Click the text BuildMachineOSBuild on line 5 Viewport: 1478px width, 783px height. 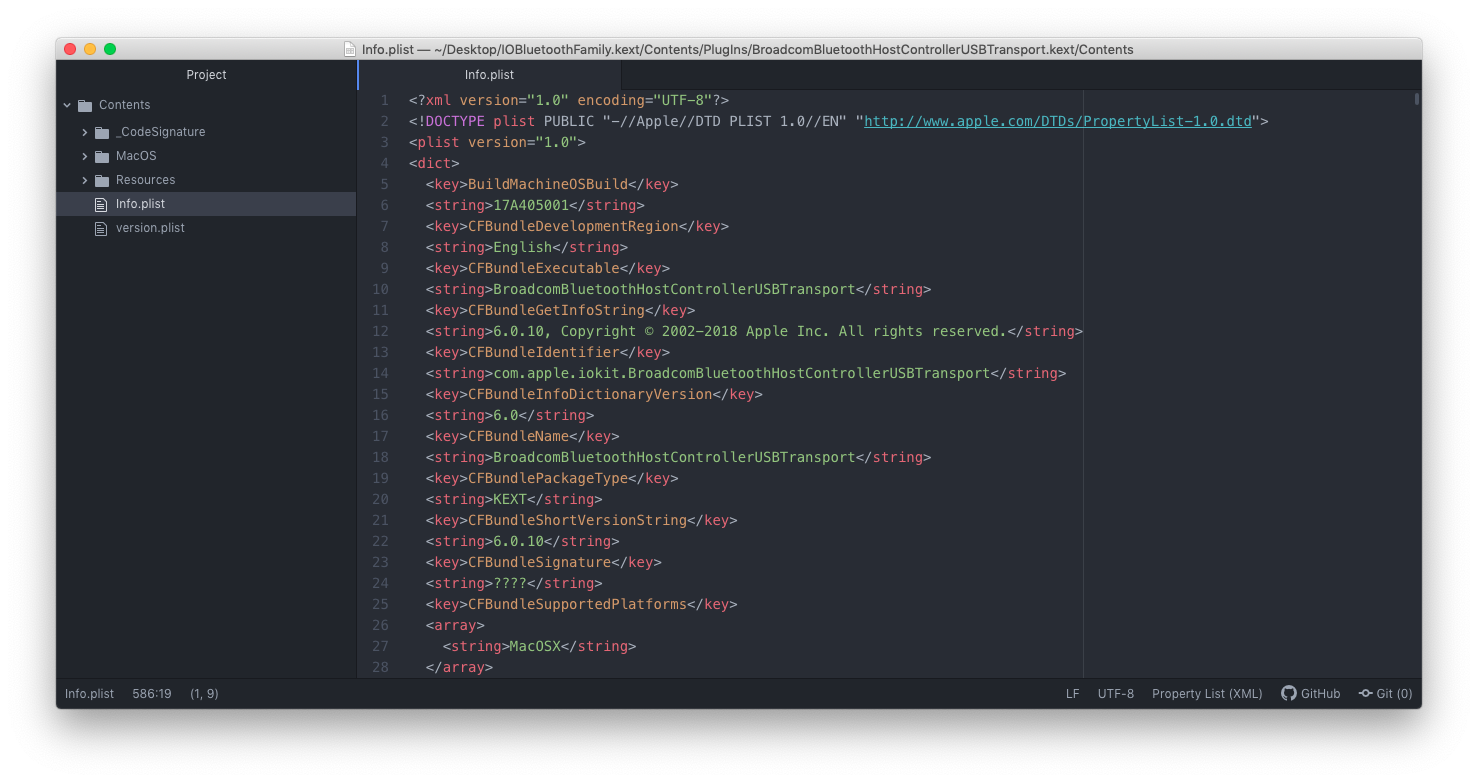coord(548,184)
